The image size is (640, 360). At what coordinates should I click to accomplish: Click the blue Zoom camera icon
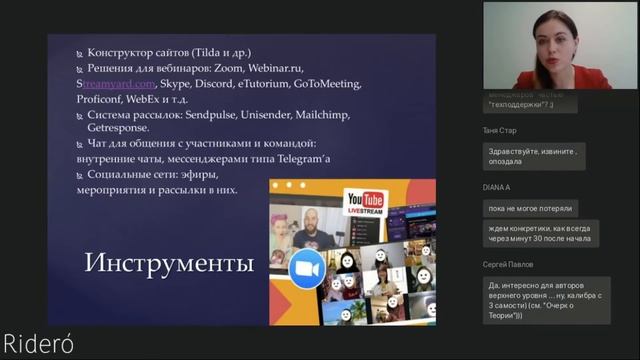pyautogui.click(x=307, y=269)
